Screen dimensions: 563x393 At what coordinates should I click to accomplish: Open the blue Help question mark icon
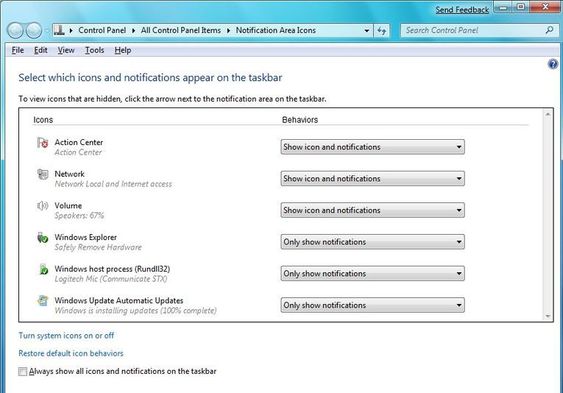pos(553,64)
